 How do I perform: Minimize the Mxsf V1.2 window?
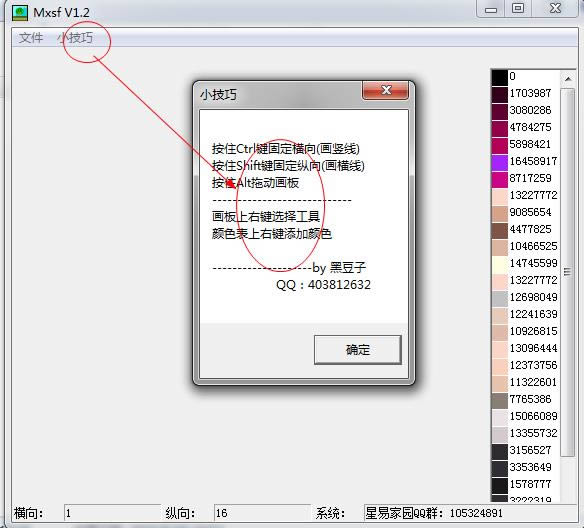[491, 9]
